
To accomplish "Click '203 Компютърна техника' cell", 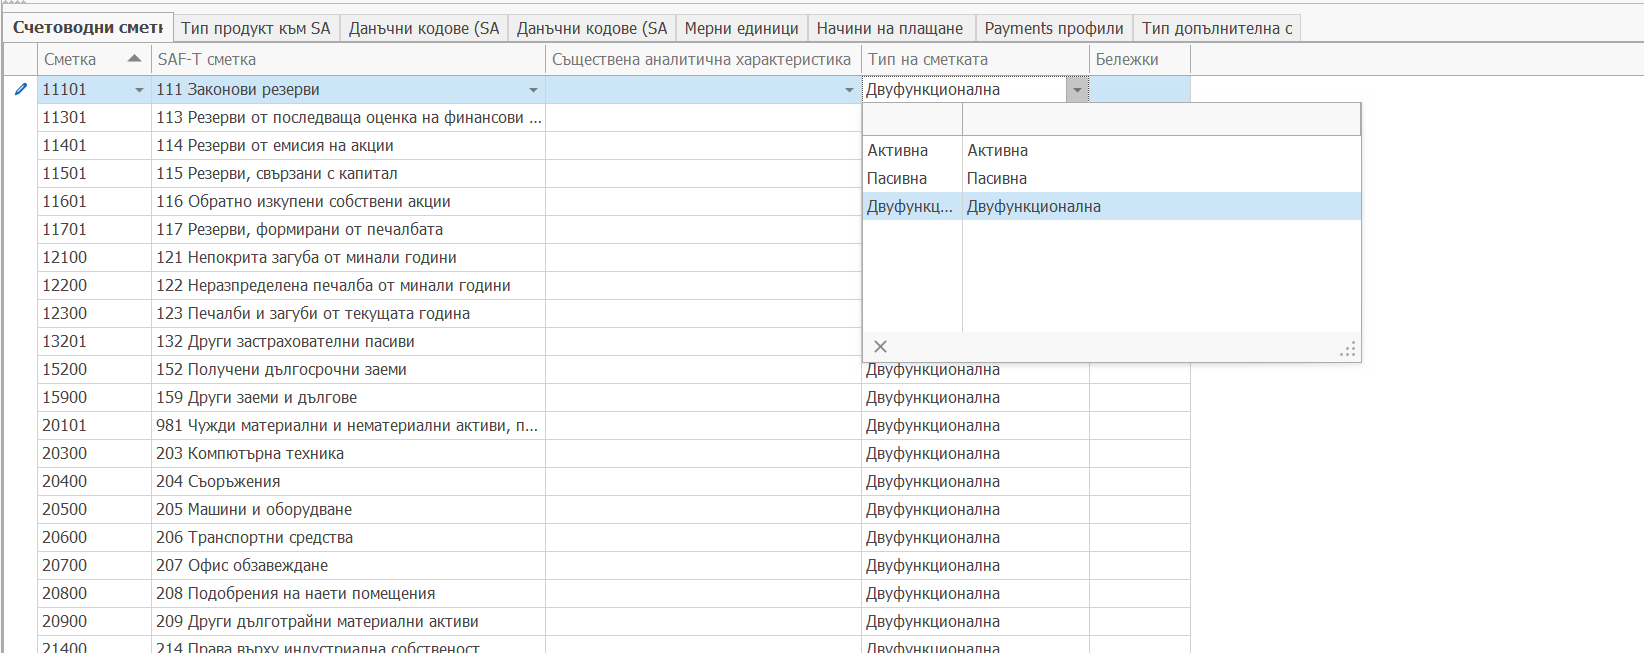I will [348, 453].
